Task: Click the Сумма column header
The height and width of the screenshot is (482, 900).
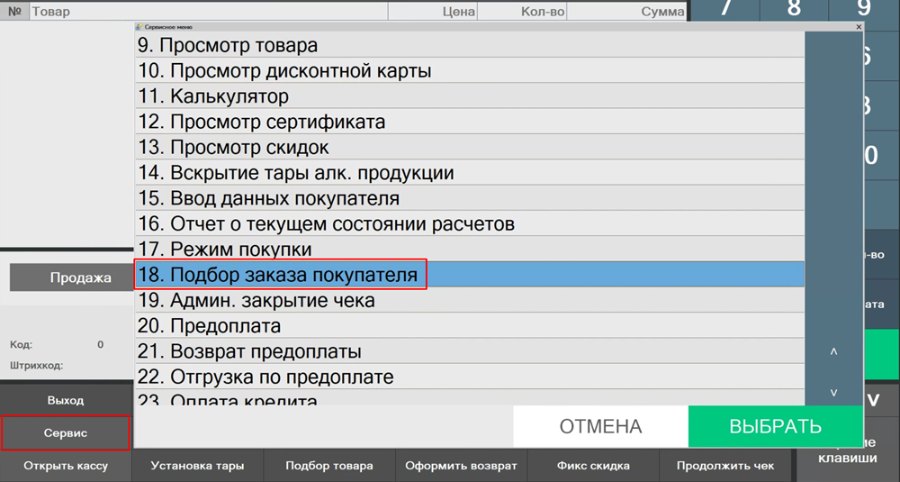Action: coord(626,11)
